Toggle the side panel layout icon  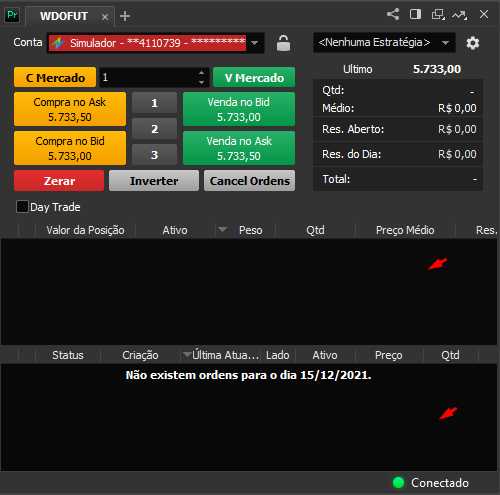[415, 14]
